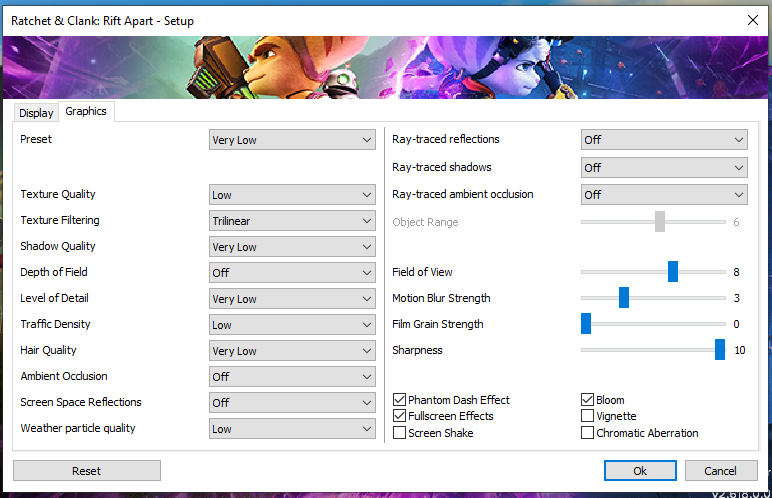Click the Sharpness value 10
This screenshot has height=498, width=772.
coord(740,350)
